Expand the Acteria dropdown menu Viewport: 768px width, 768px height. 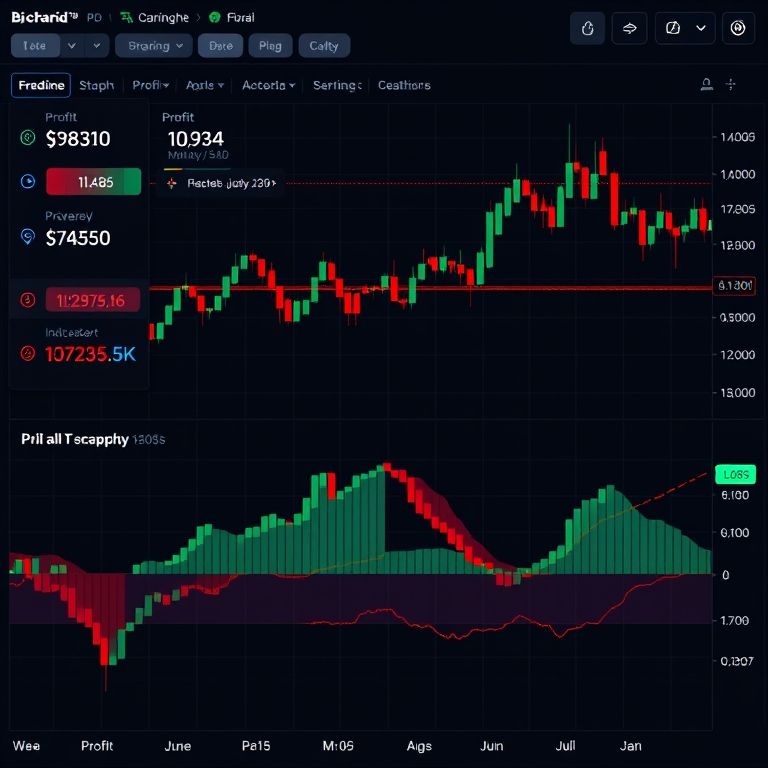(268, 85)
